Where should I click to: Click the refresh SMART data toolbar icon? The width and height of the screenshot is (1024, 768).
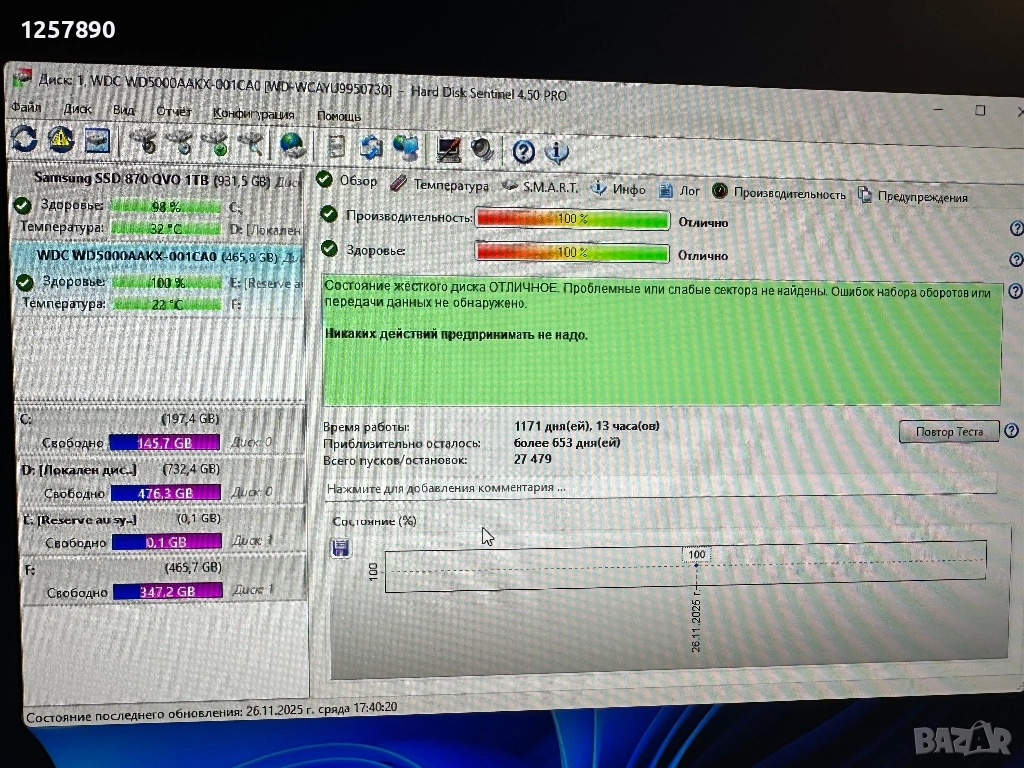tap(22, 141)
